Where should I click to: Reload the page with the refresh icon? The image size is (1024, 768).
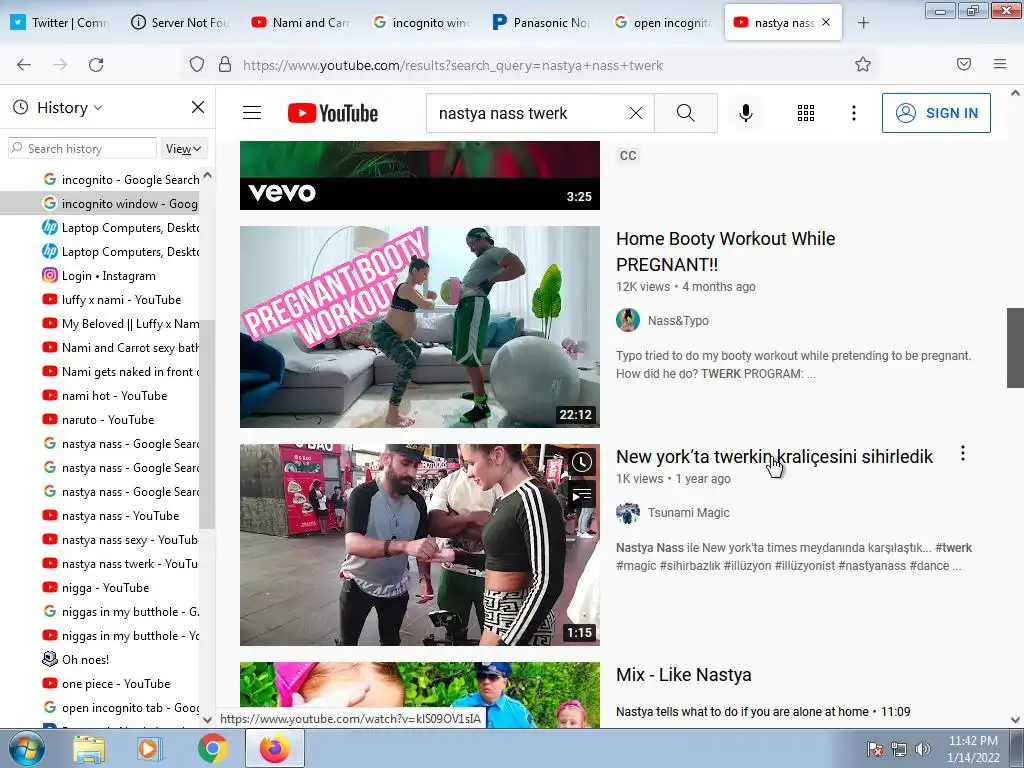point(96,65)
